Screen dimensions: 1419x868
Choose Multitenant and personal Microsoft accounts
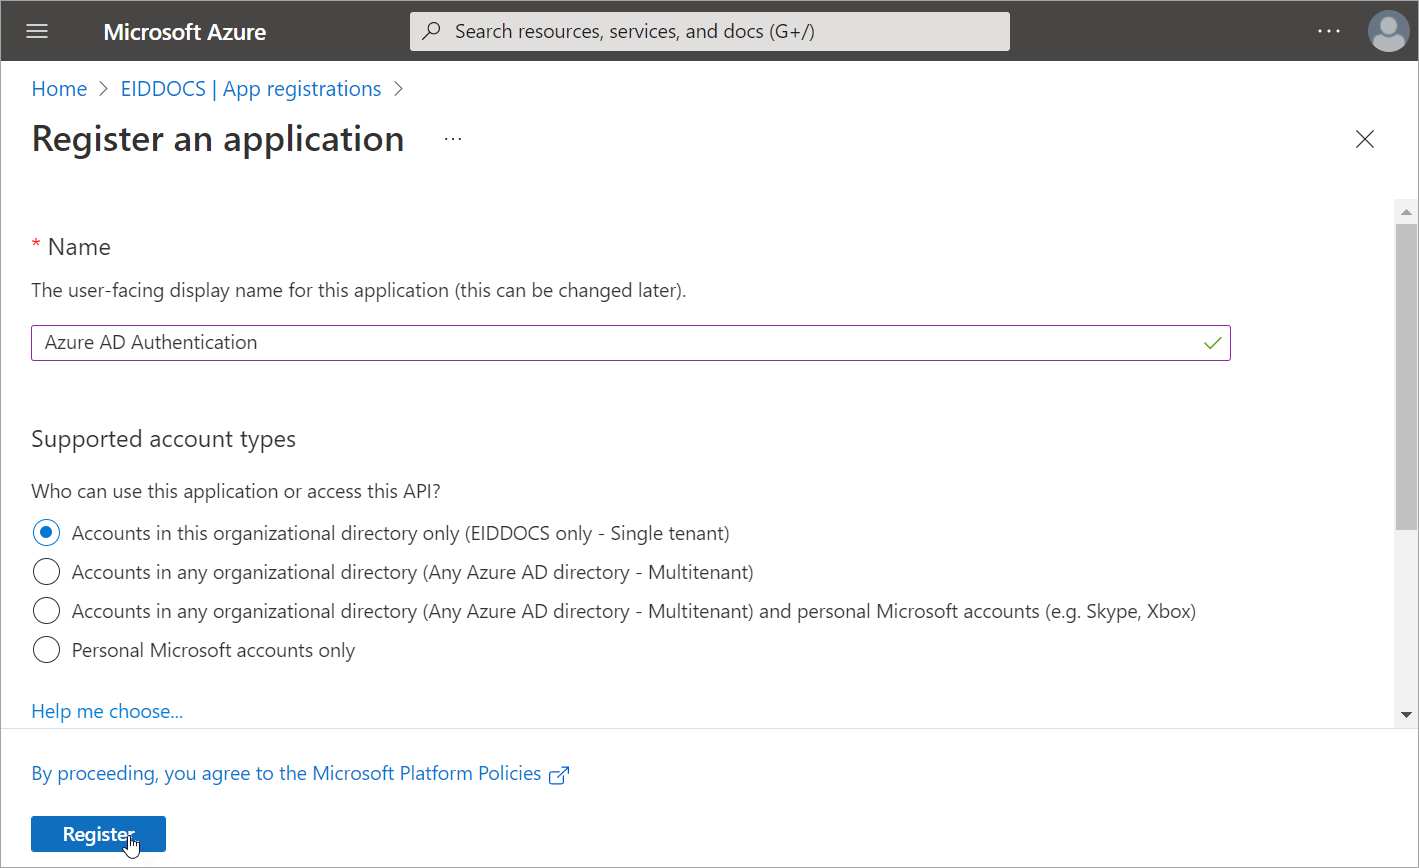click(x=46, y=611)
